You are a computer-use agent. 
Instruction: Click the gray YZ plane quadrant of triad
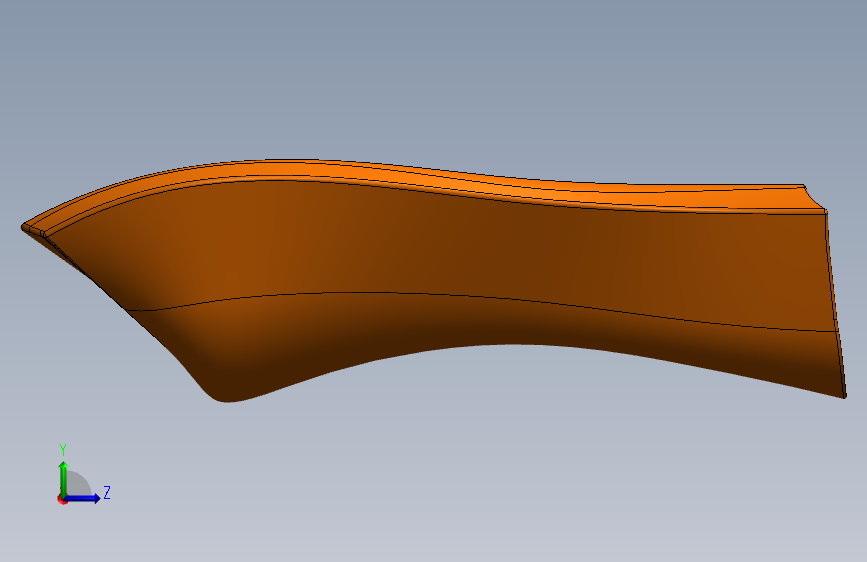79,483
